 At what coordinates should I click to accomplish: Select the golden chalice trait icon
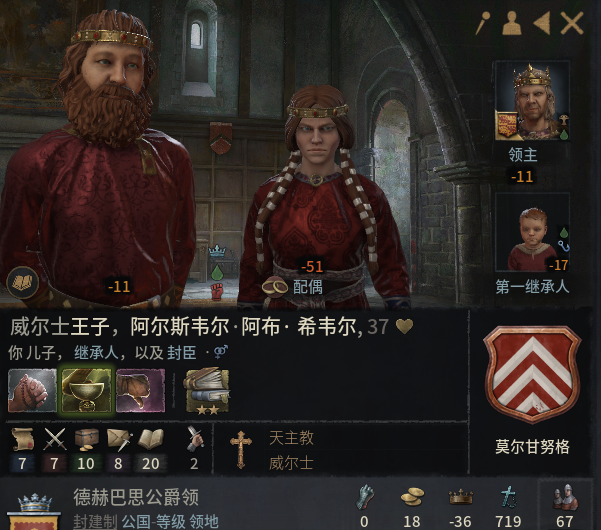coord(86,390)
